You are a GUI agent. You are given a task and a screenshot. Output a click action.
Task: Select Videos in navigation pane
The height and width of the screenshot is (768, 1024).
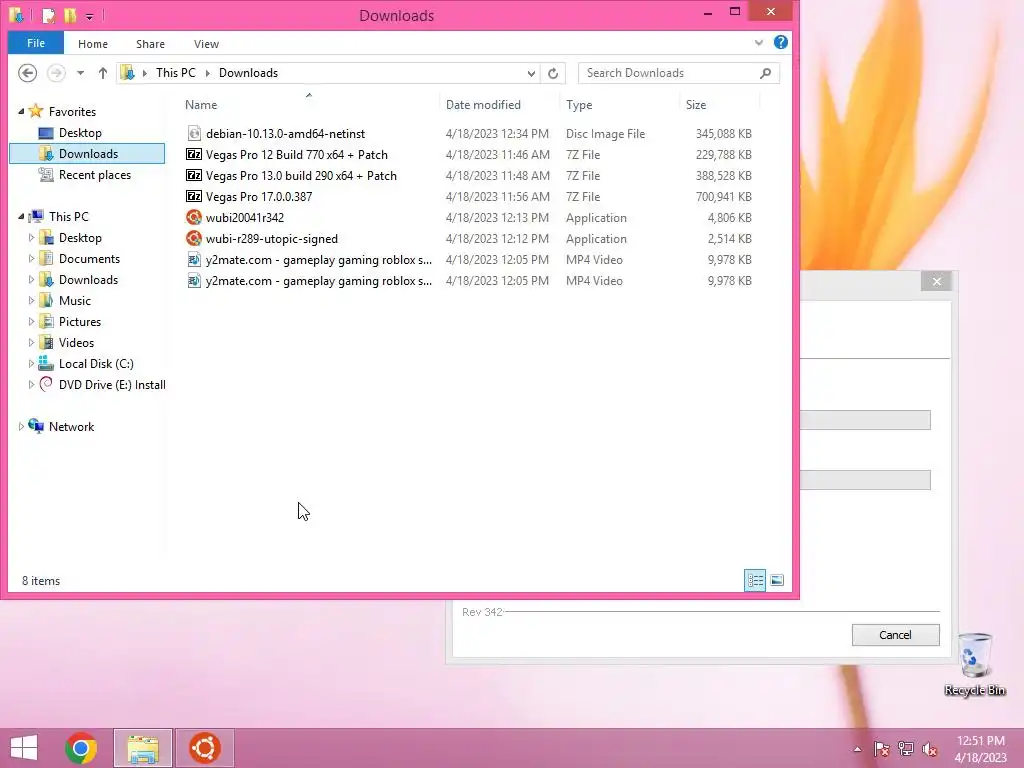coord(76,342)
